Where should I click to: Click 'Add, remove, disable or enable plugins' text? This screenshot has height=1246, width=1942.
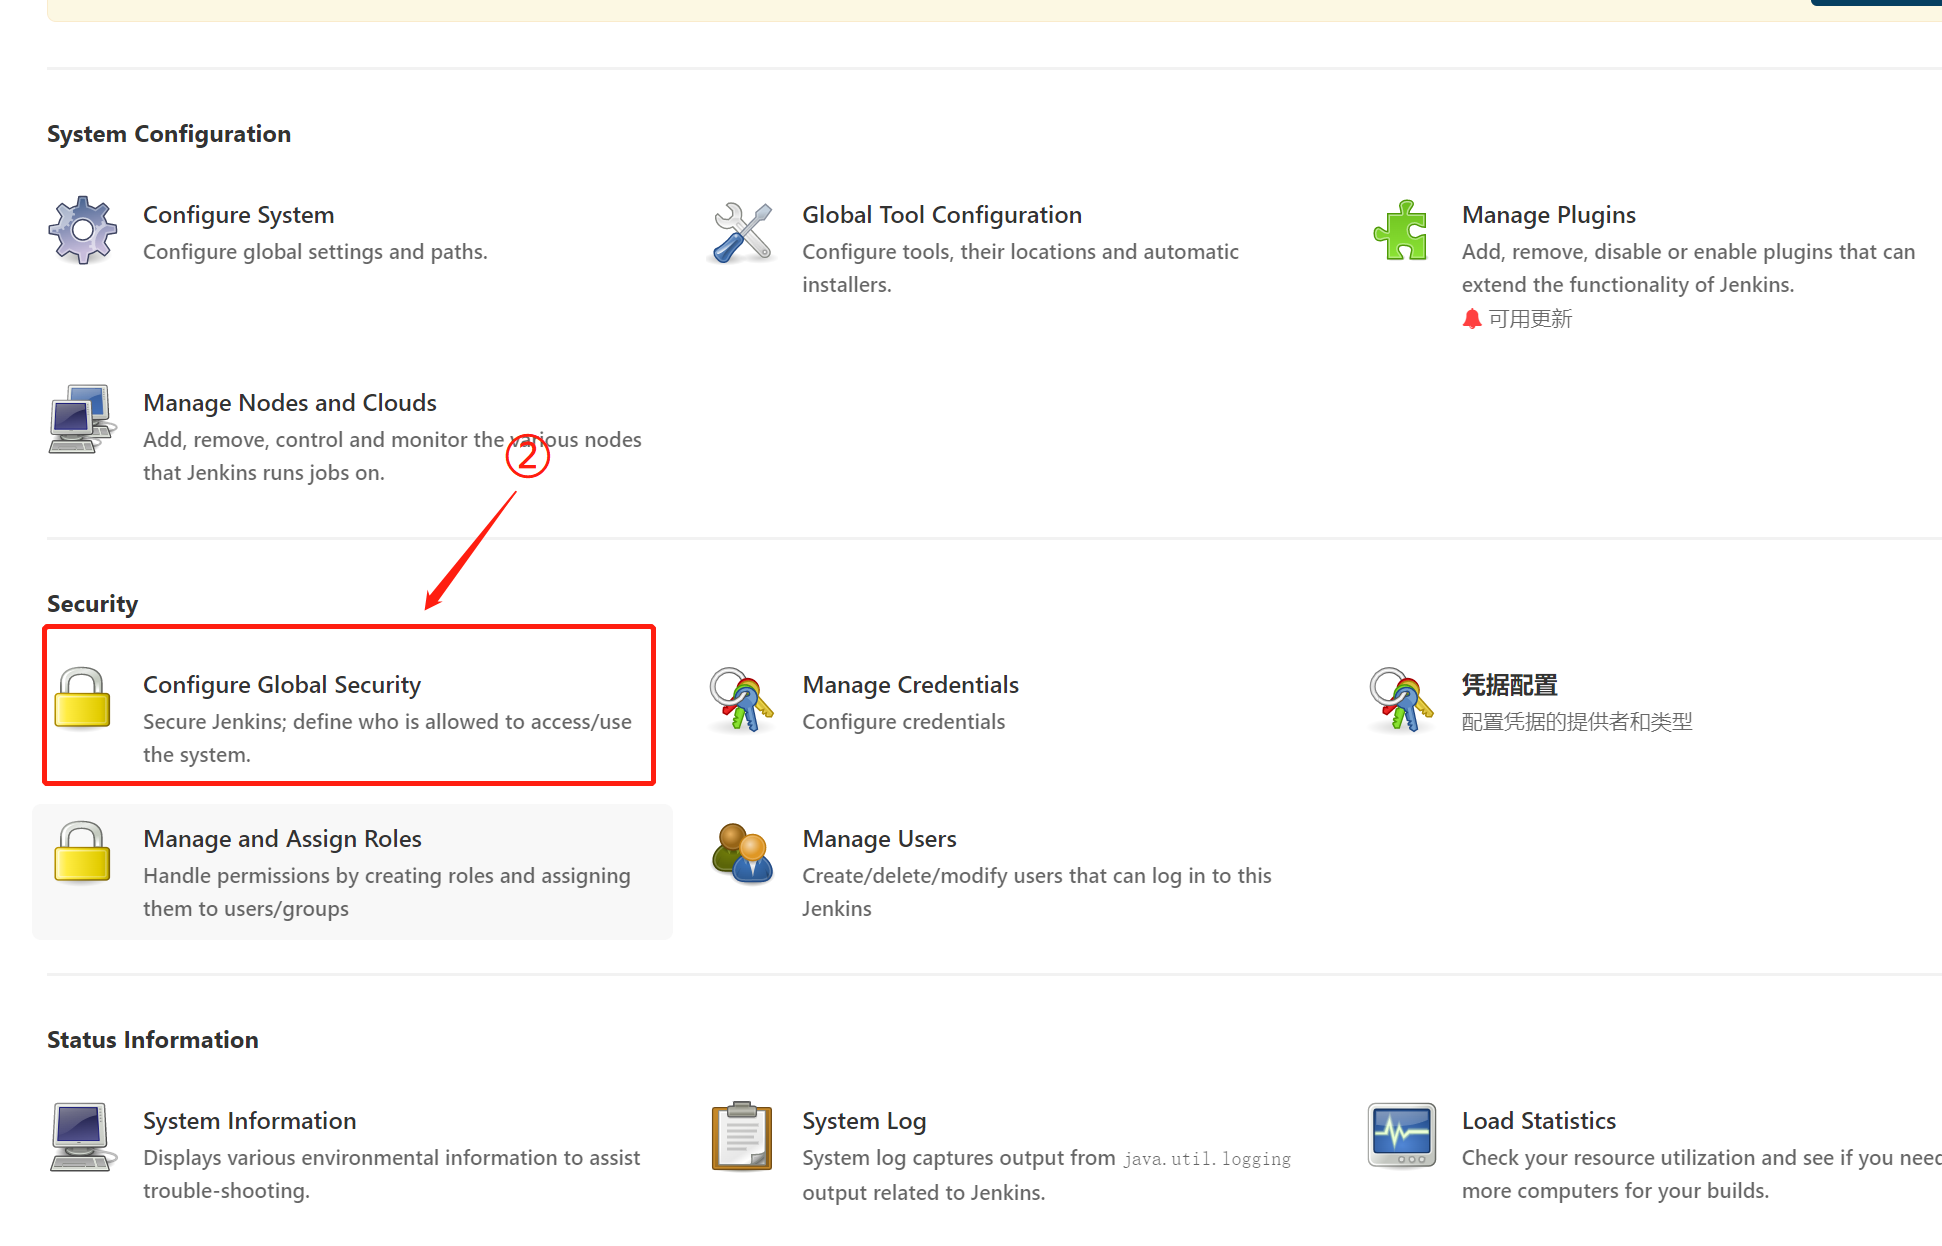point(1688,268)
